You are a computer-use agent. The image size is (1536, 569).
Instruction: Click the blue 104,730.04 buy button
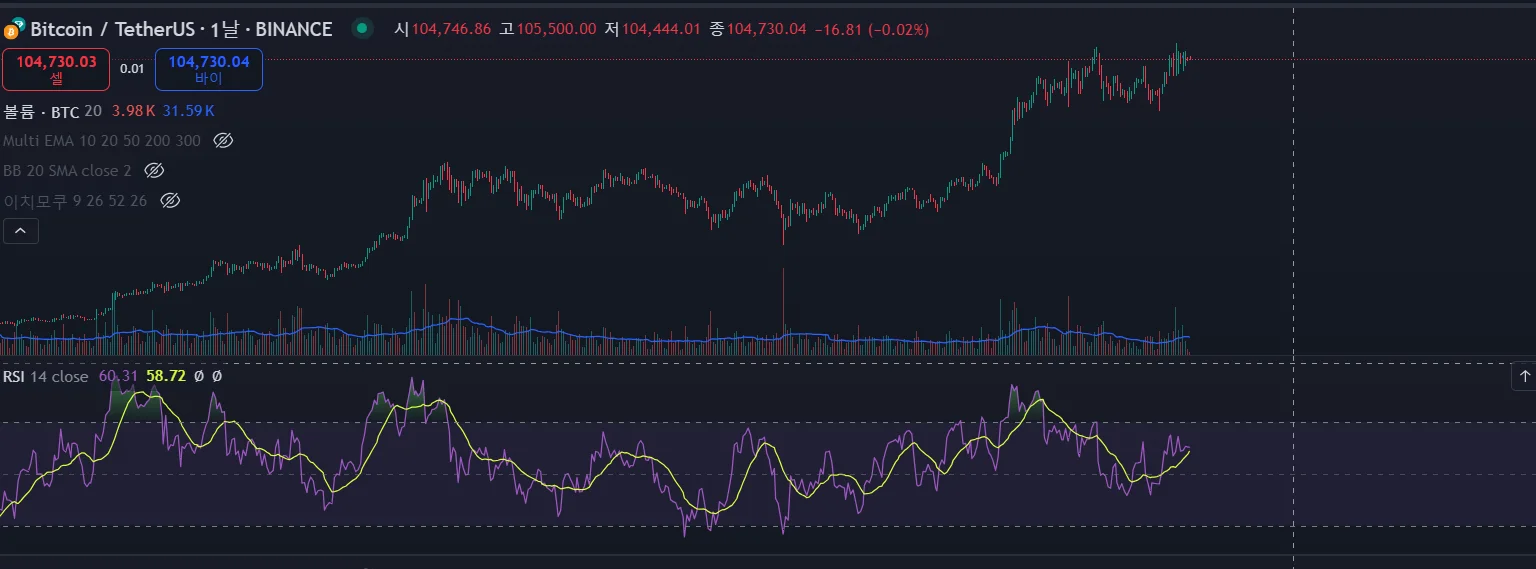click(209, 69)
